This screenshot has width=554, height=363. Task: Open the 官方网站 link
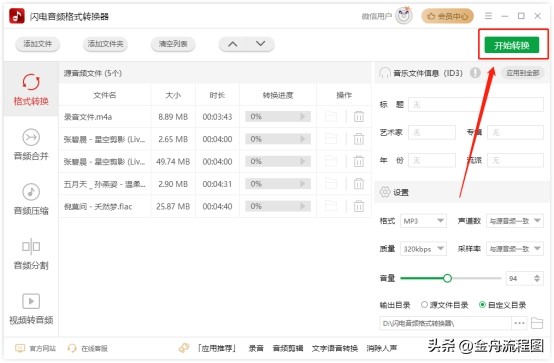coord(35,349)
